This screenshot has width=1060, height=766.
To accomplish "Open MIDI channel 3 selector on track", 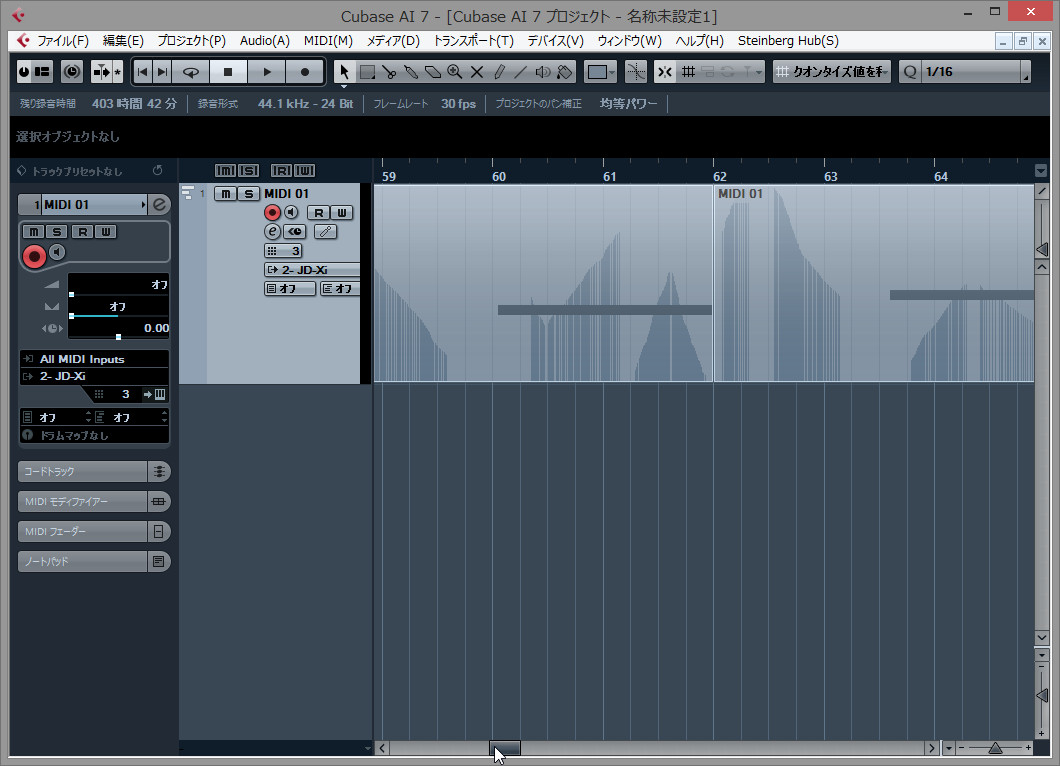I will [283, 251].
